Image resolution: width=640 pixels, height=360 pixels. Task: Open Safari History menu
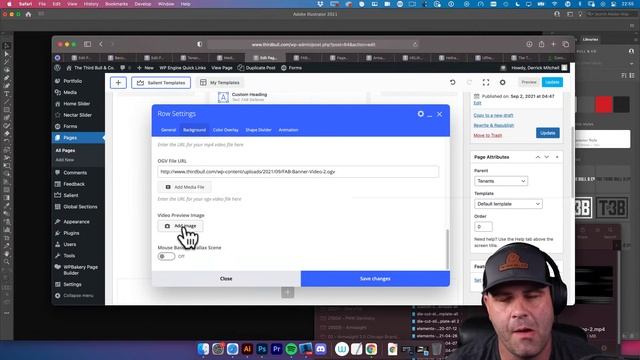tap(91, 4)
